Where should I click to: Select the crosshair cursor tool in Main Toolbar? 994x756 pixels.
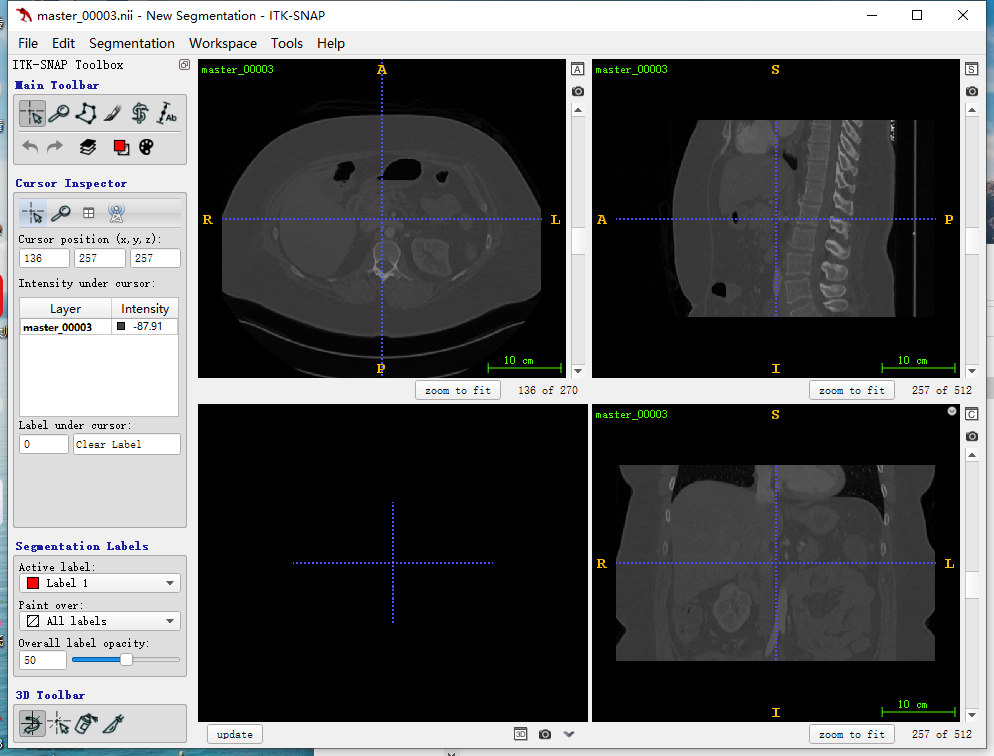tap(32, 114)
